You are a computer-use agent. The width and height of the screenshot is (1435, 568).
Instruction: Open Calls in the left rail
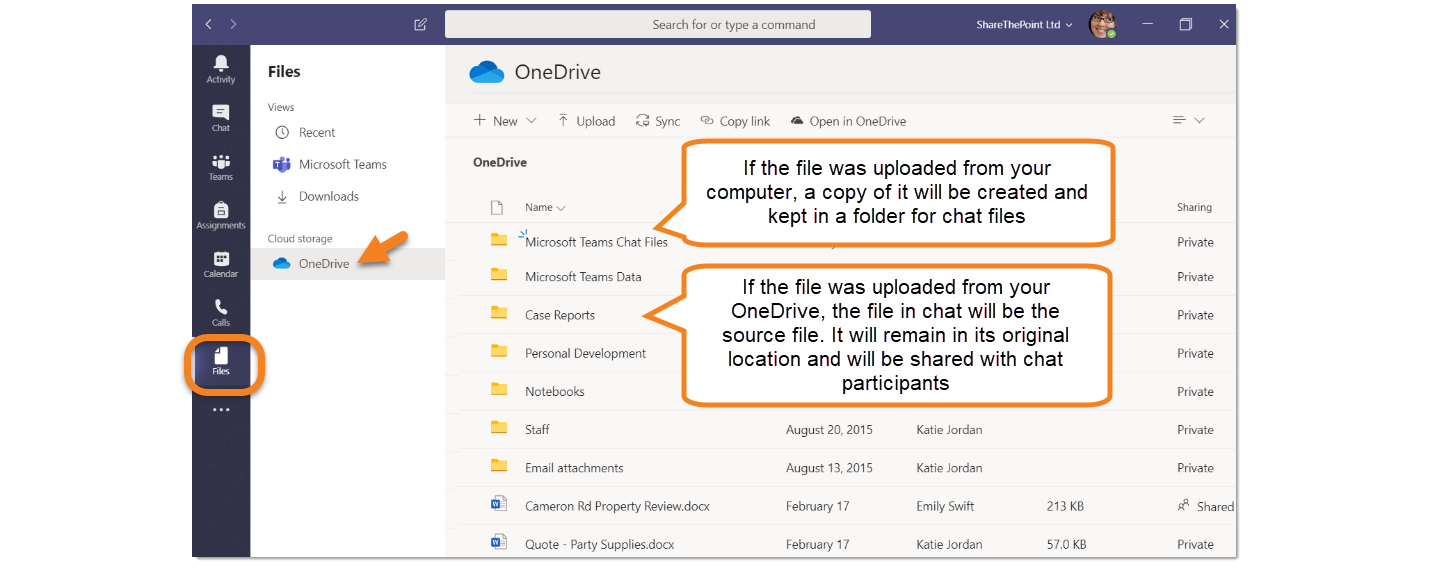[x=221, y=313]
